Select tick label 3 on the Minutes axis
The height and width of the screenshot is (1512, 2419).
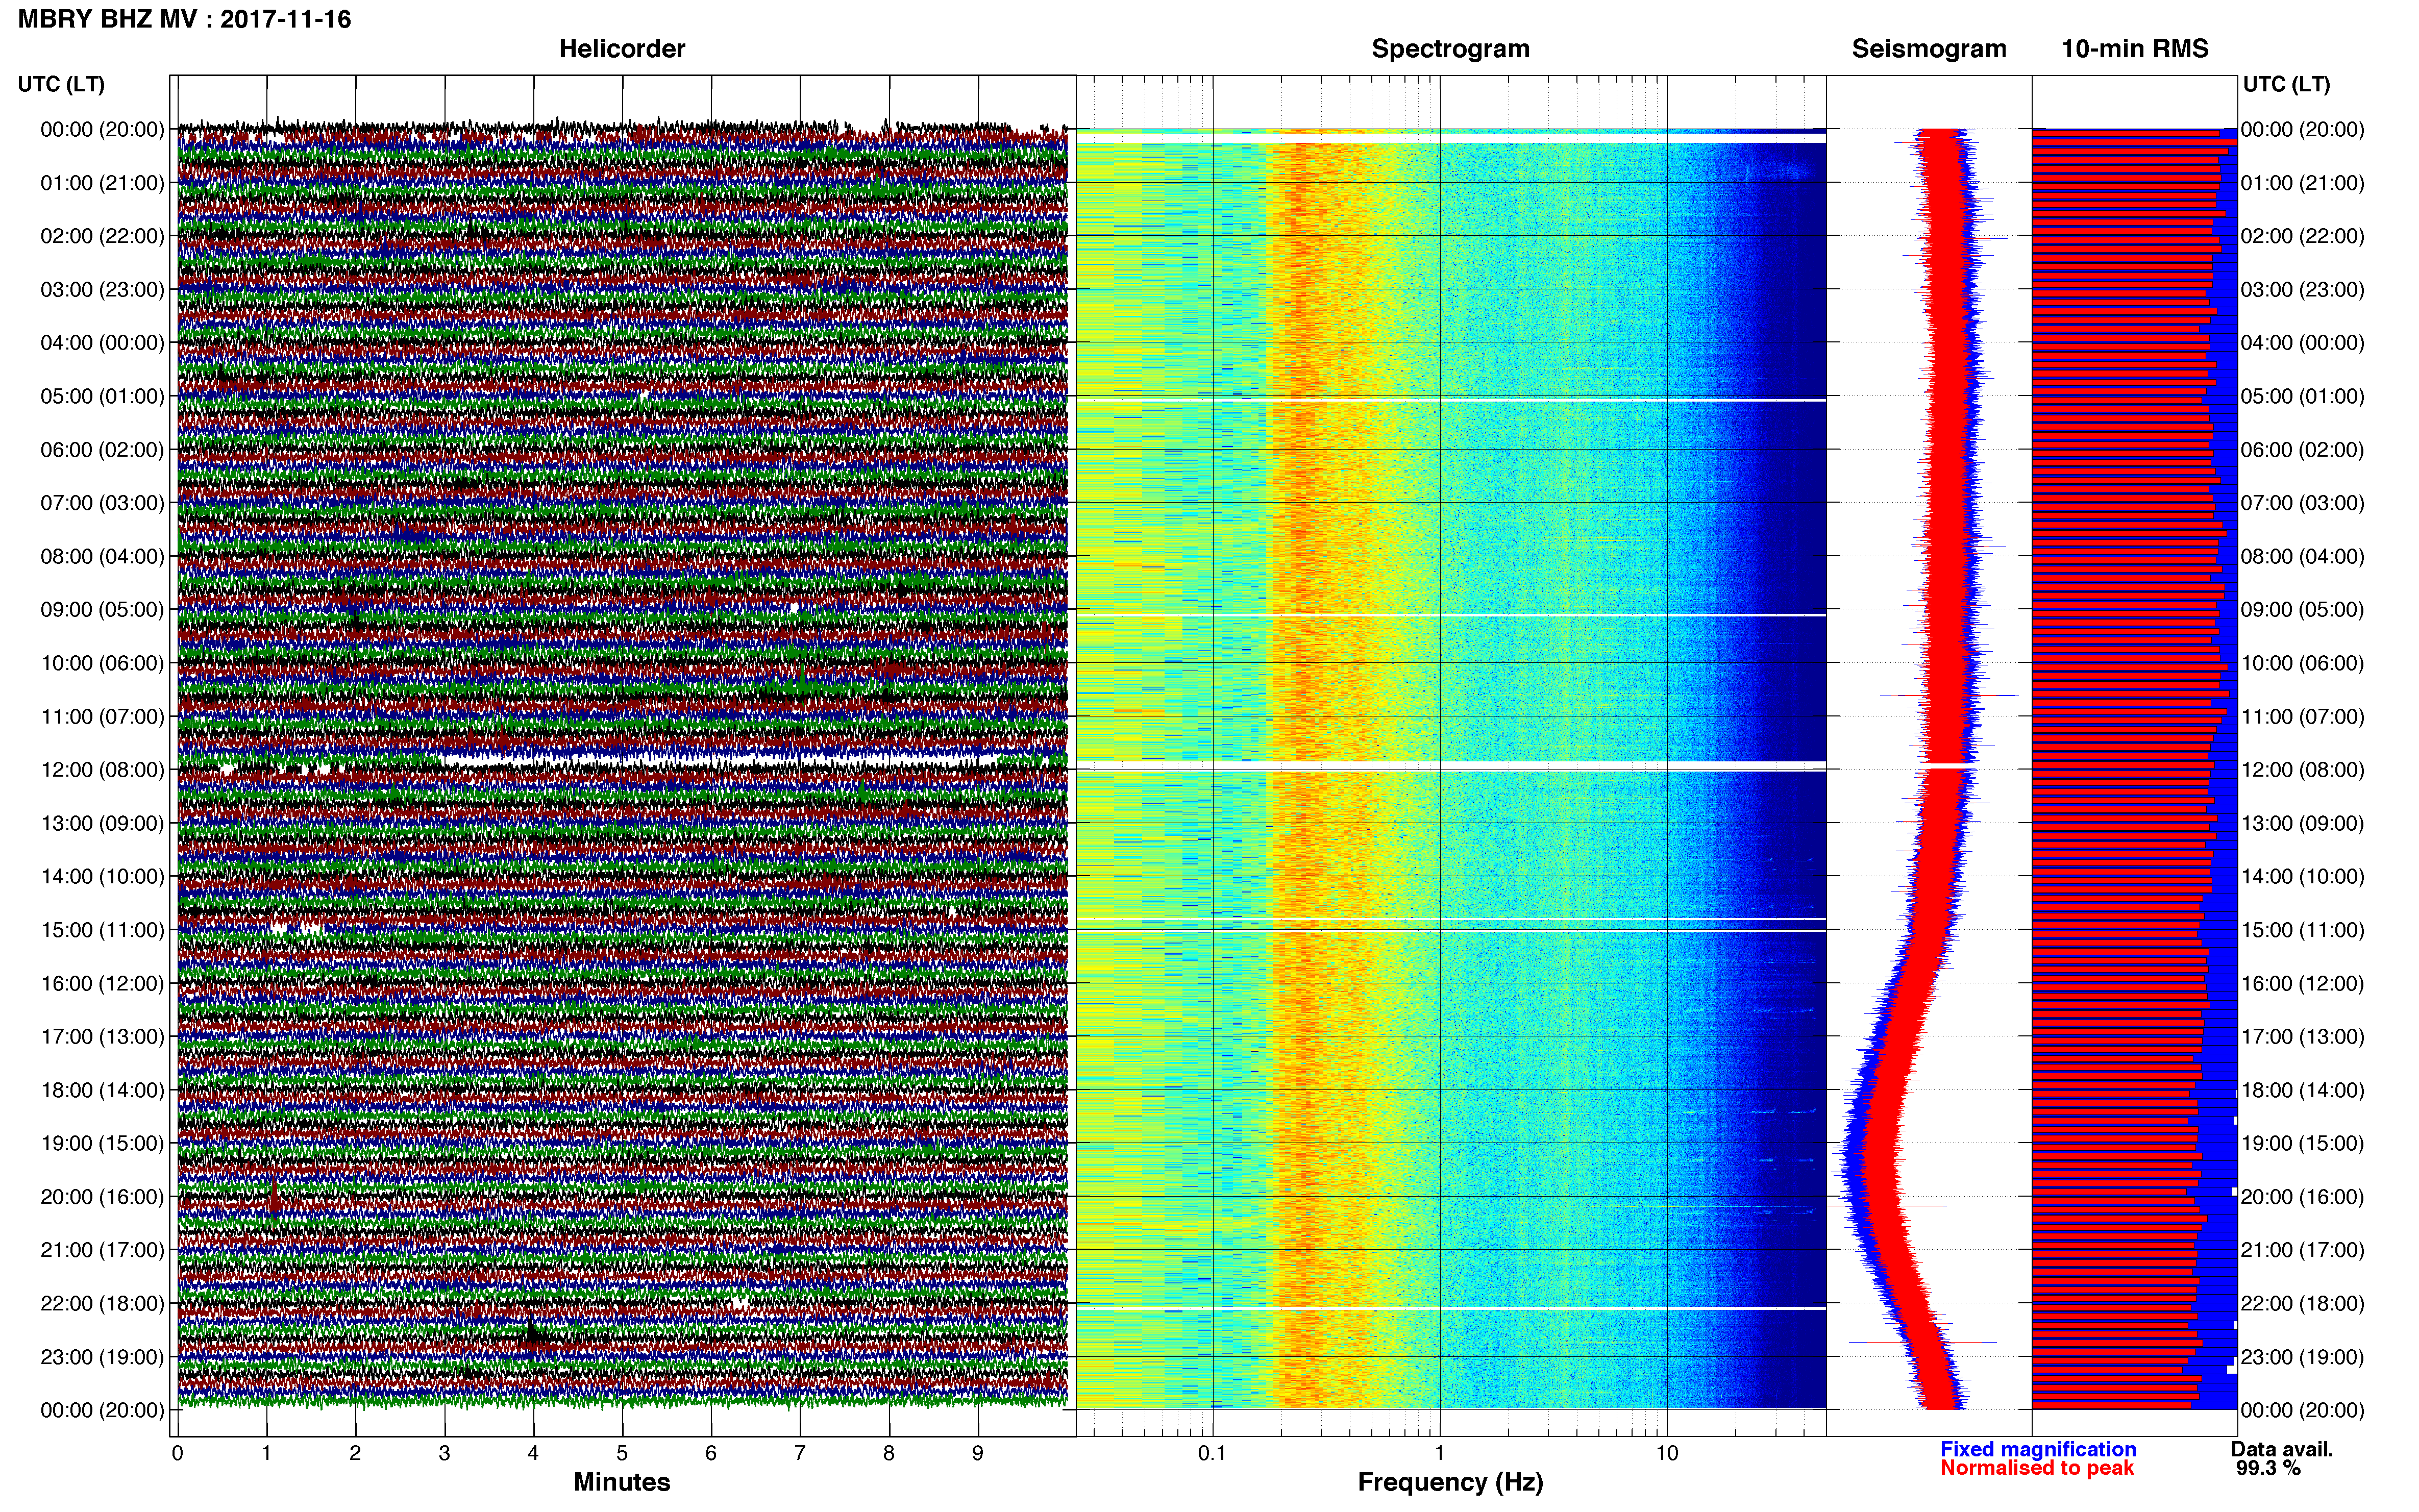pyautogui.click(x=444, y=1454)
